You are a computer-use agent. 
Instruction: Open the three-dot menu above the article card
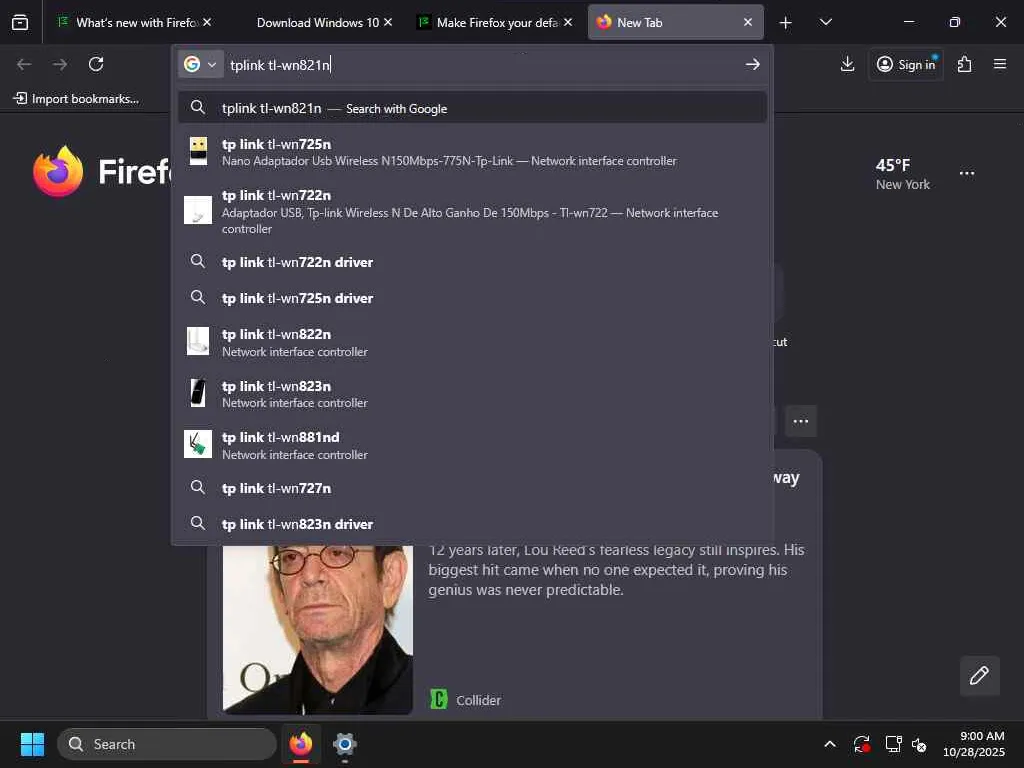[x=801, y=421]
